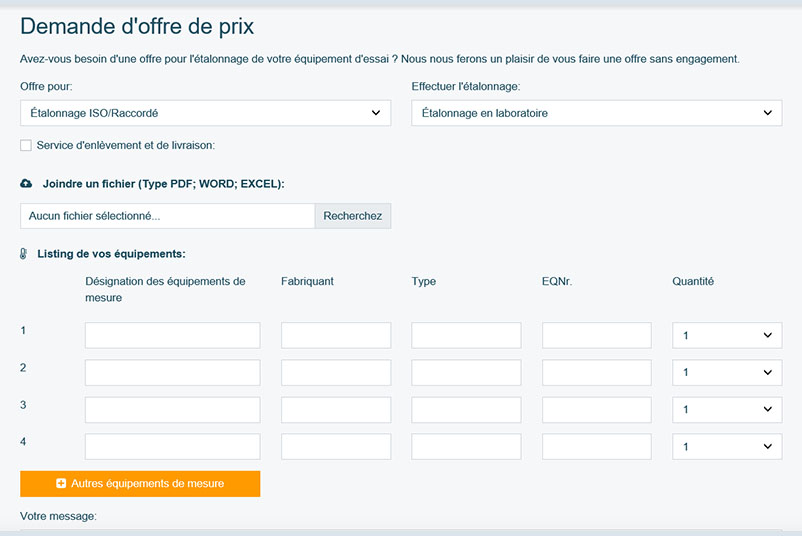The width and height of the screenshot is (802, 536).
Task: Click the Fabricant field in row 2
Action: (x=336, y=372)
